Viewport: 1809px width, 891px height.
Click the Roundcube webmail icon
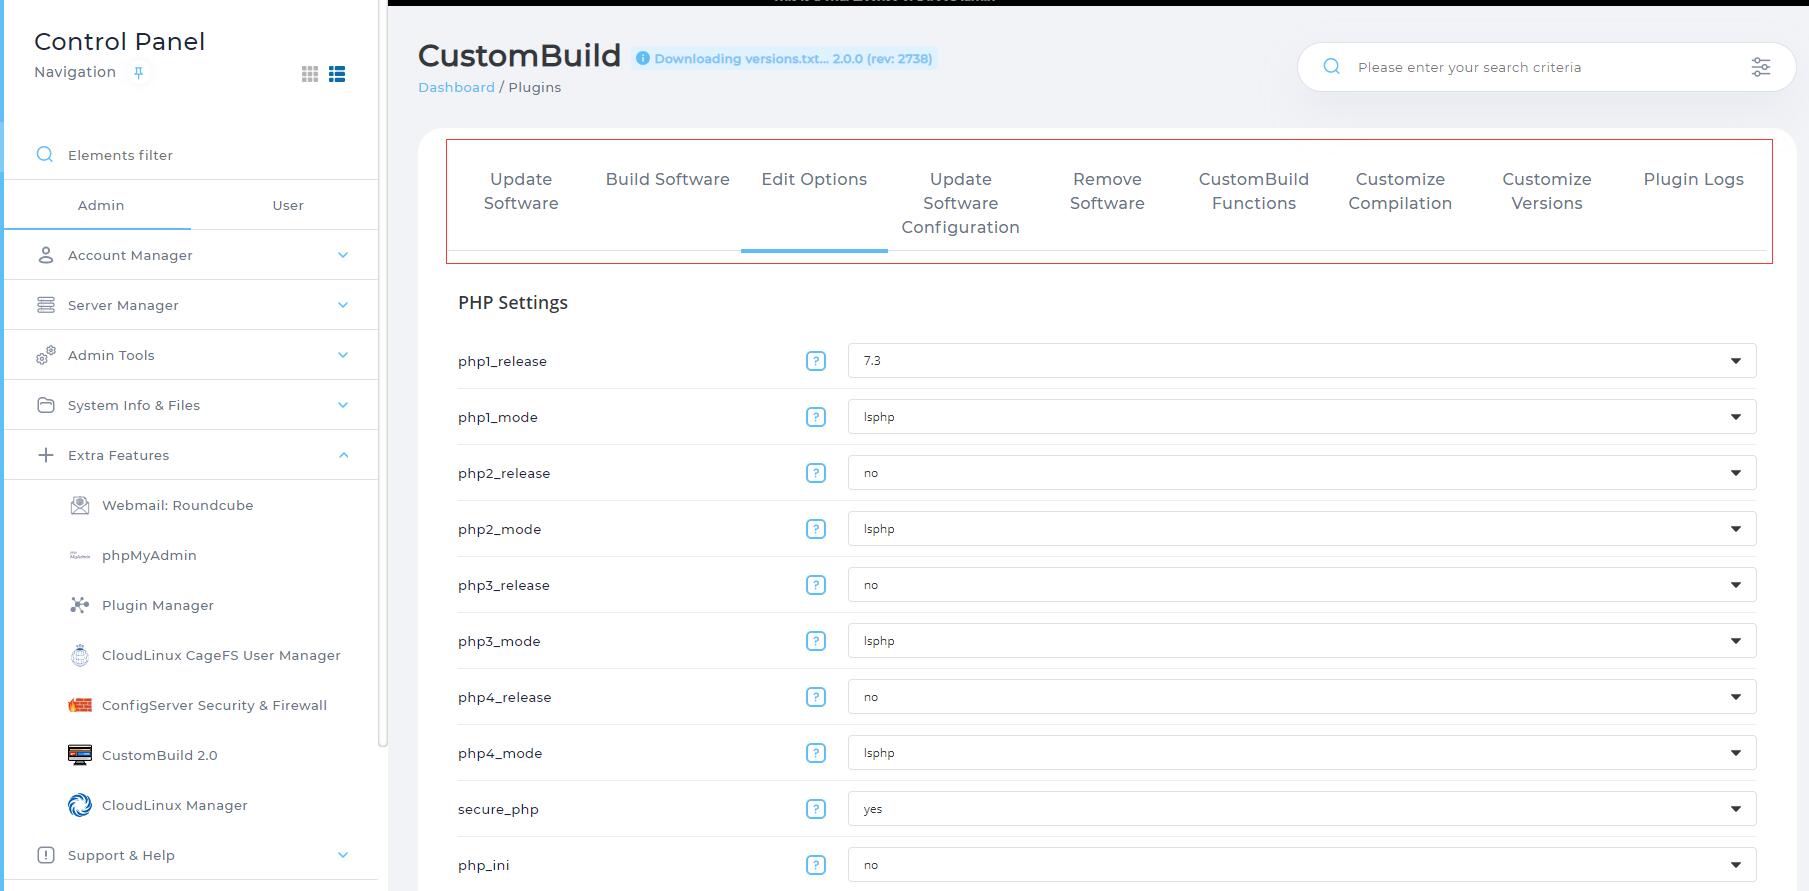80,505
